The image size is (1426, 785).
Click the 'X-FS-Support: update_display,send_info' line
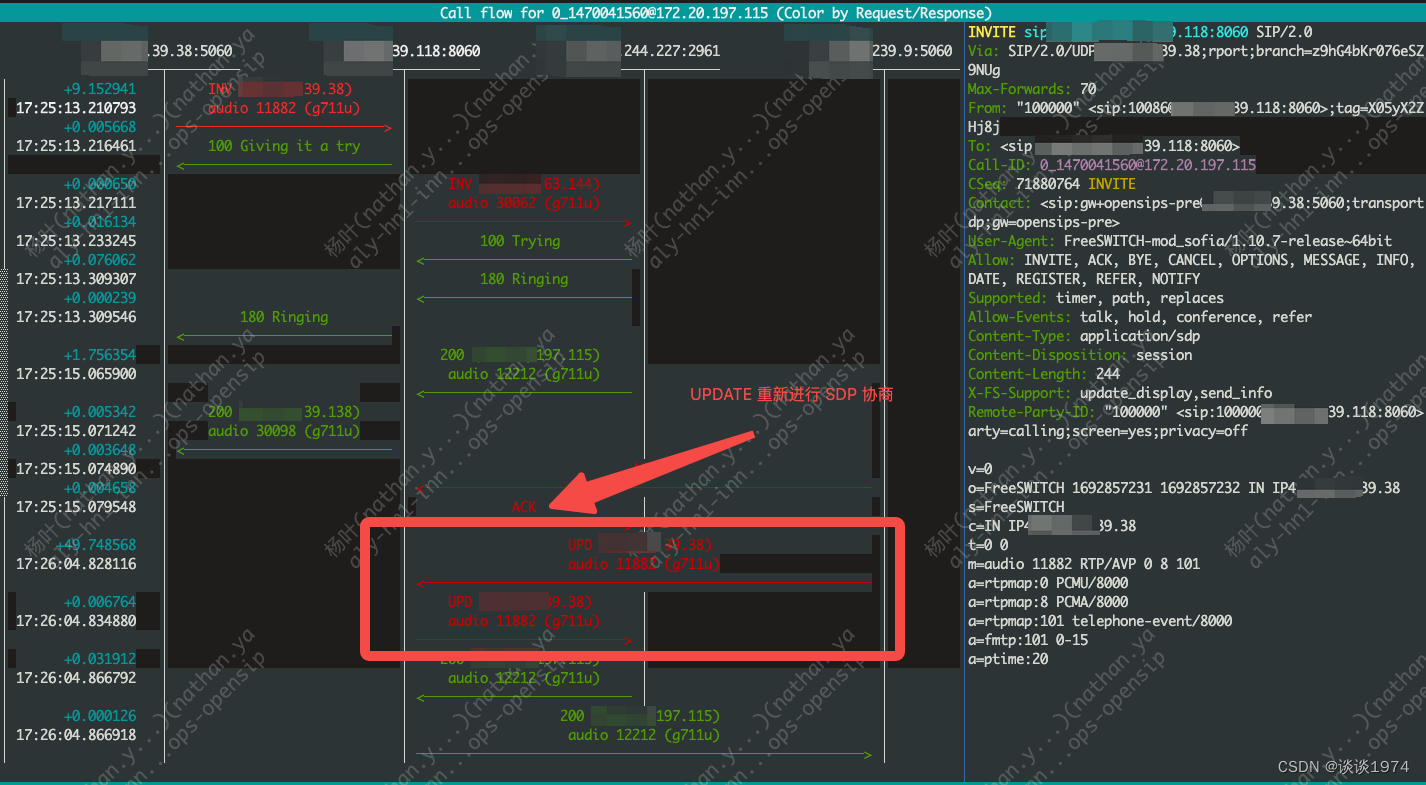pos(1120,393)
